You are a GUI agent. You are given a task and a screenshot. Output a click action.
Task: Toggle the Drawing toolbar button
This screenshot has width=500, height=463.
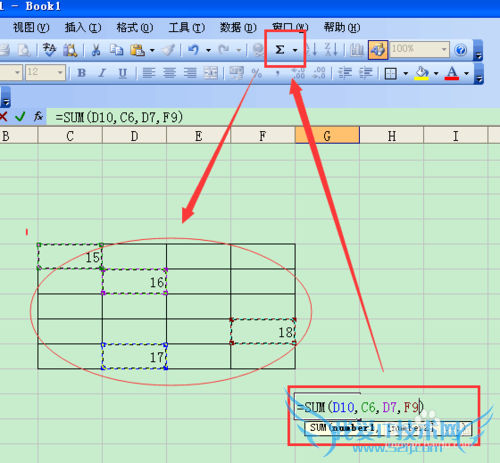click(x=378, y=50)
